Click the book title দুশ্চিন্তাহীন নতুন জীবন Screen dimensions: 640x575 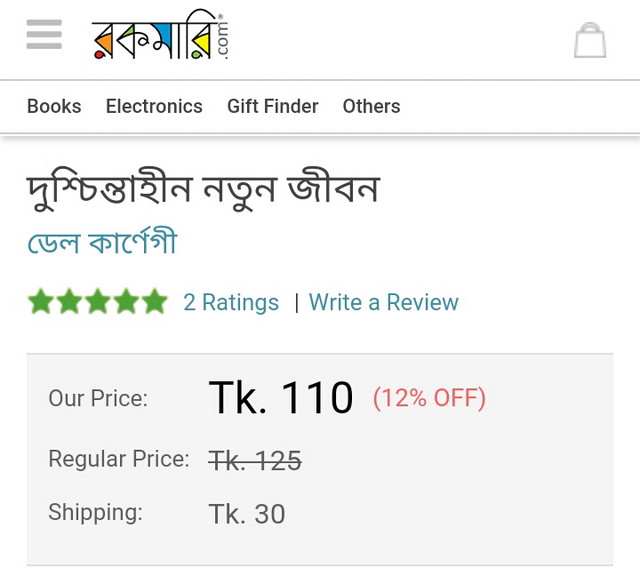tap(203, 189)
